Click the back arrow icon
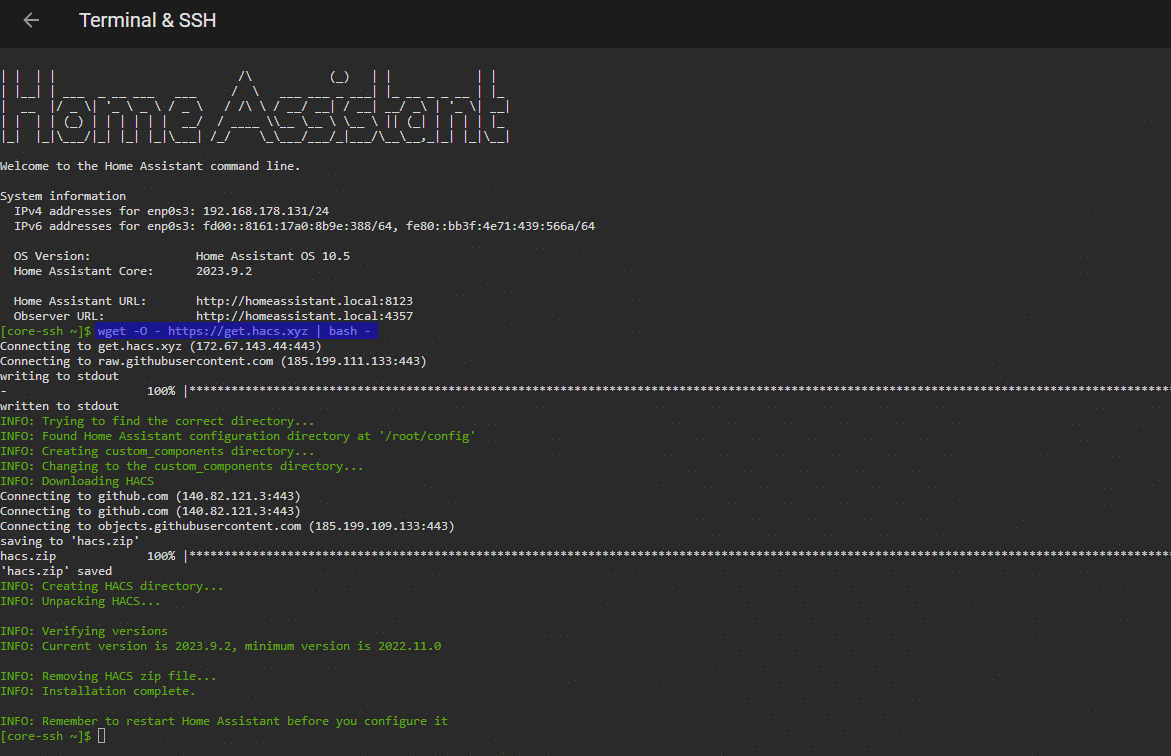This screenshot has height=756, width=1171. coord(31,20)
